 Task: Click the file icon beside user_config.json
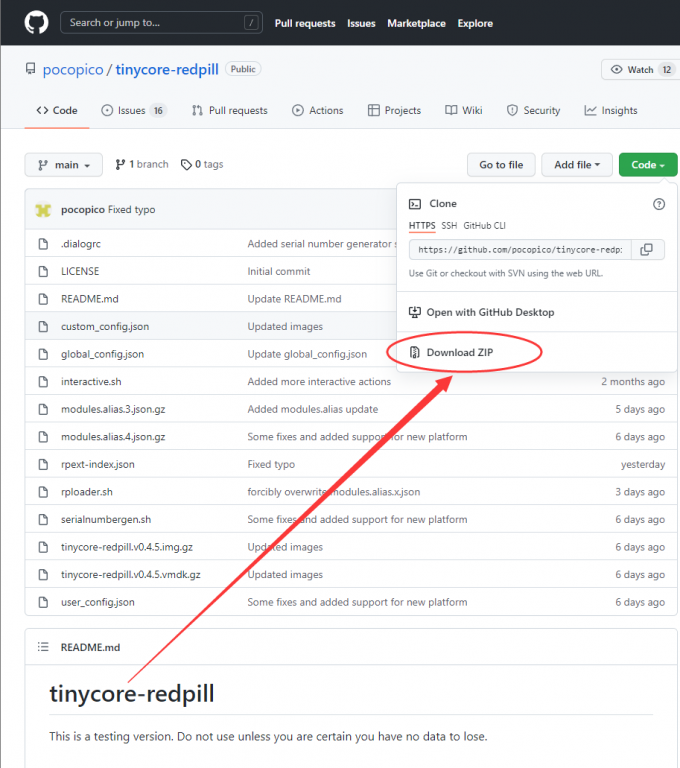point(43,602)
